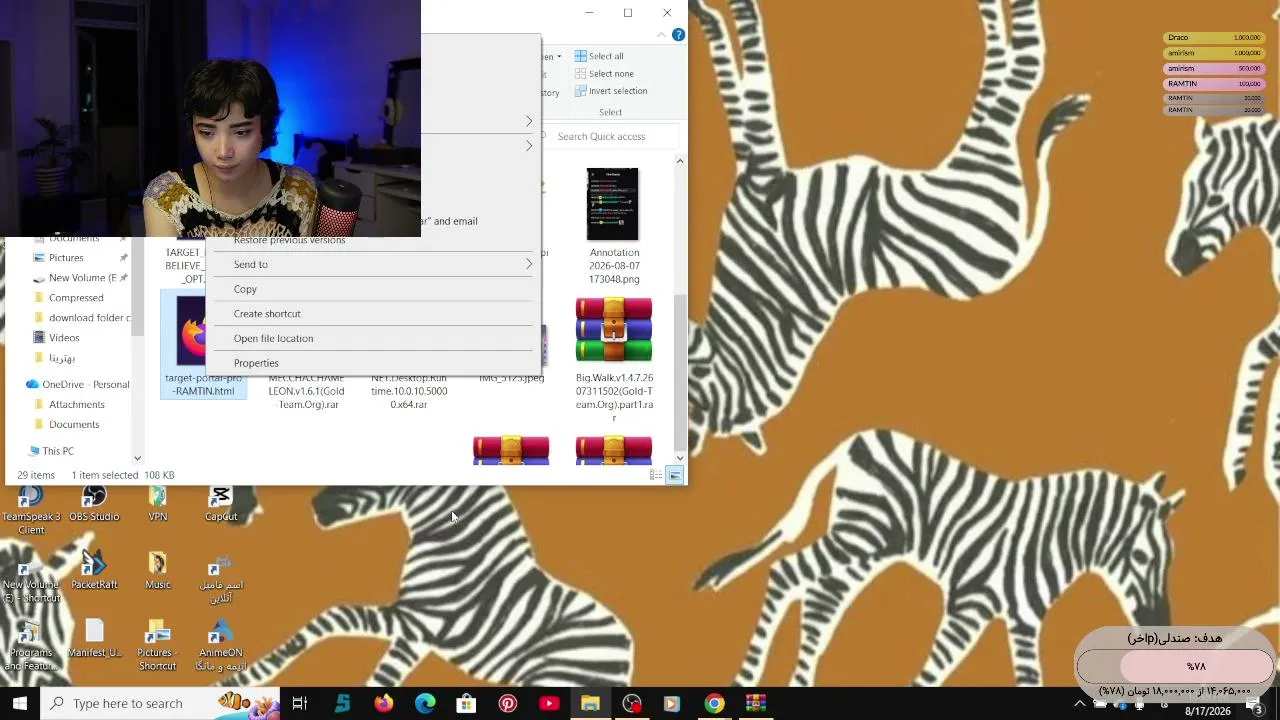Switch to File Explorer in the taskbar
Image resolution: width=1280 pixels, height=720 pixels.
point(590,703)
